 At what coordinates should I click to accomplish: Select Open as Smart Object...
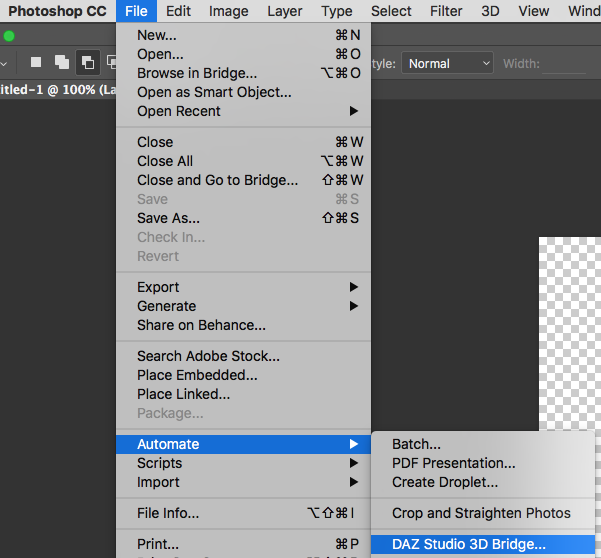(243, 92)
